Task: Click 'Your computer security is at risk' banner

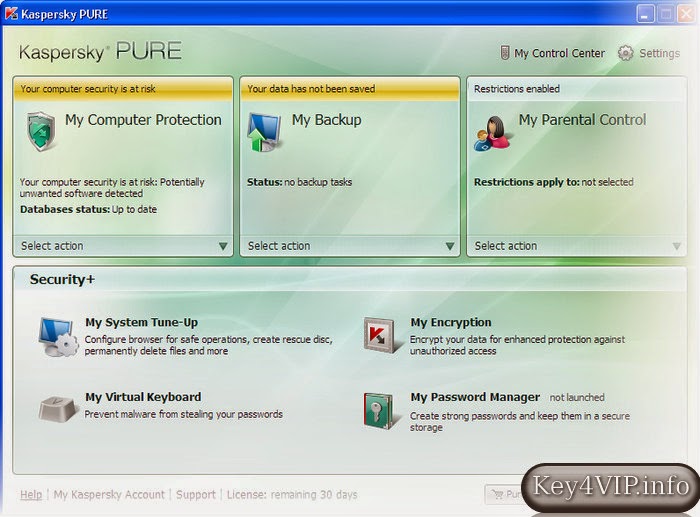Action: point(123,89)
